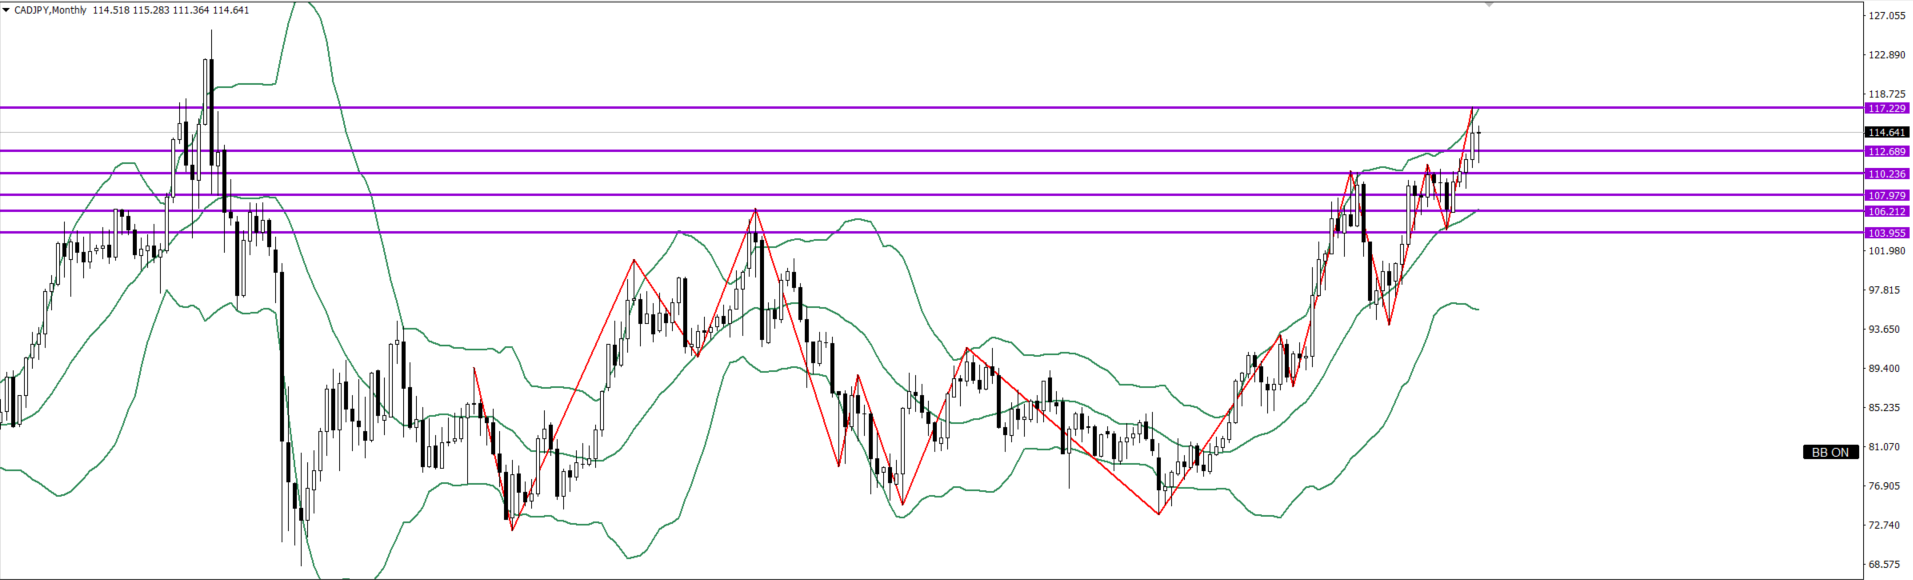Click the 107.979 horizontal line label
Viewport: 1913px width, 580px height.
1887,196
